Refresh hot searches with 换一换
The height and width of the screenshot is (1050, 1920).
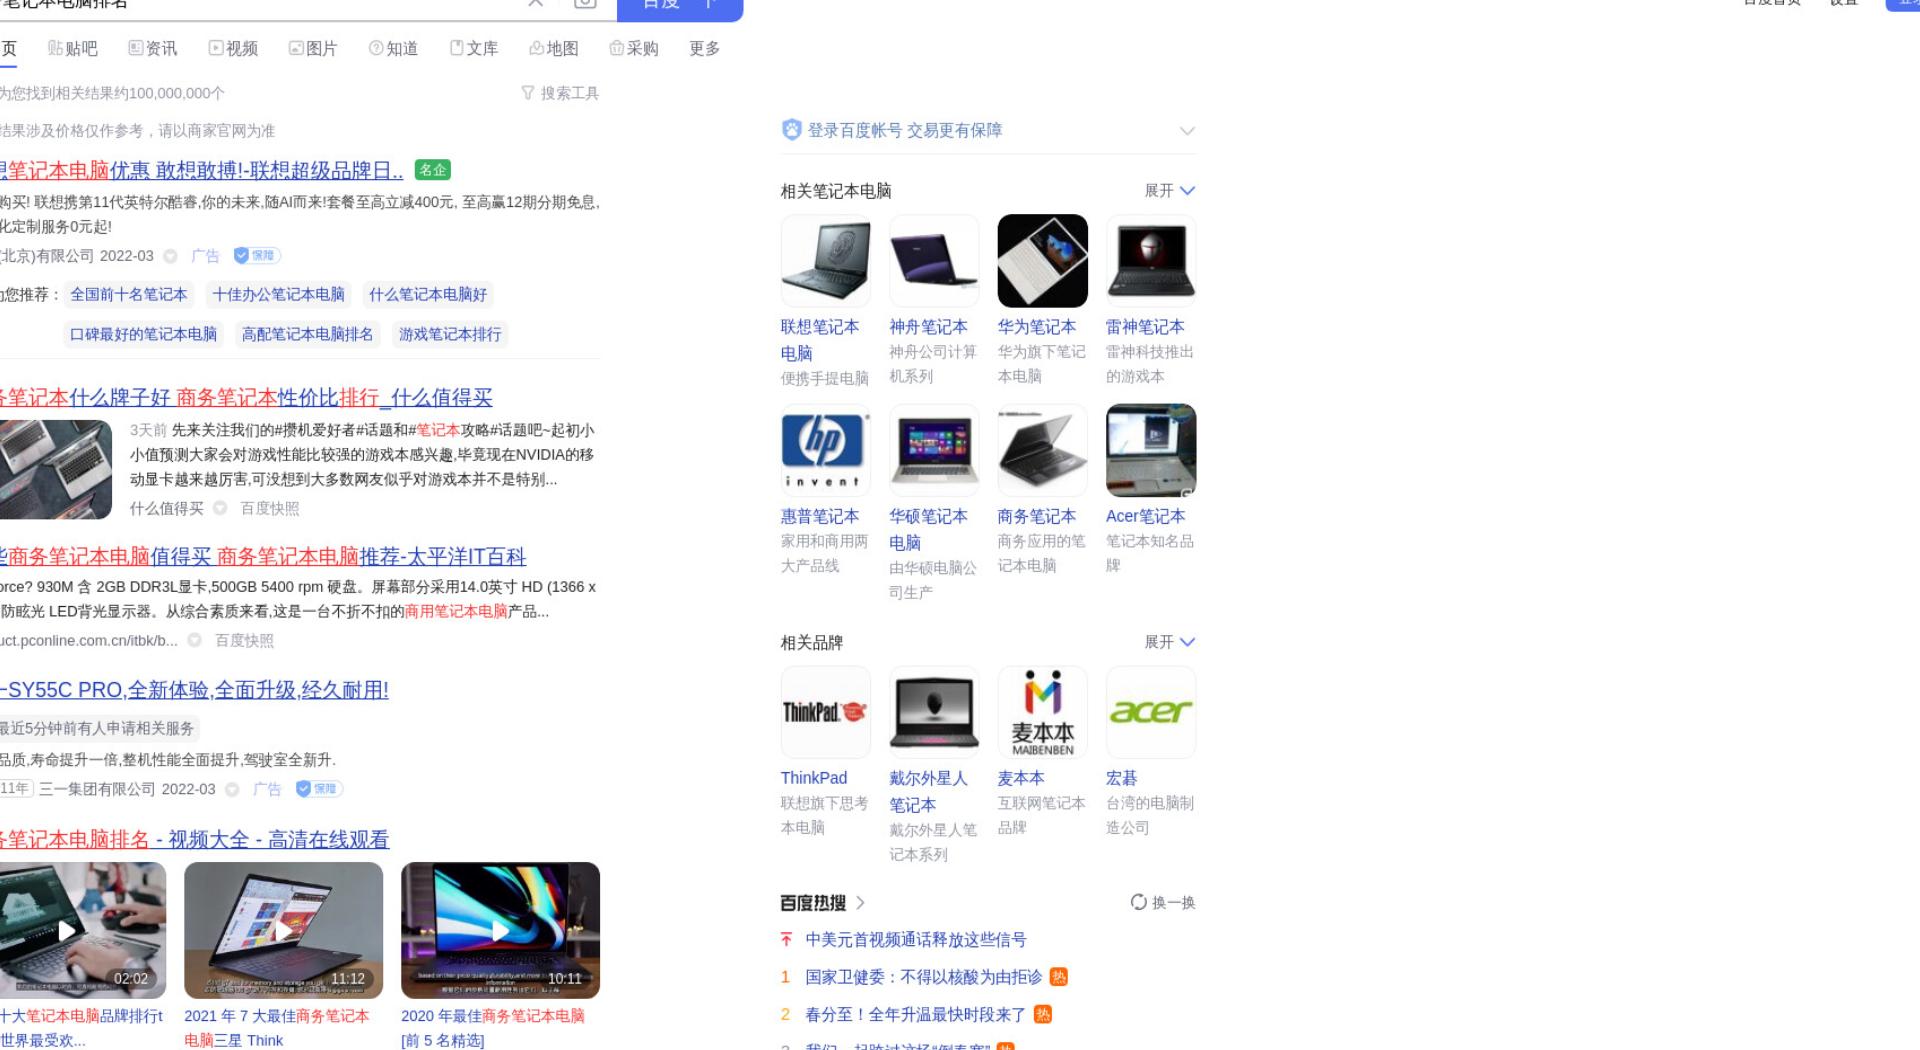click(1163, 902)
